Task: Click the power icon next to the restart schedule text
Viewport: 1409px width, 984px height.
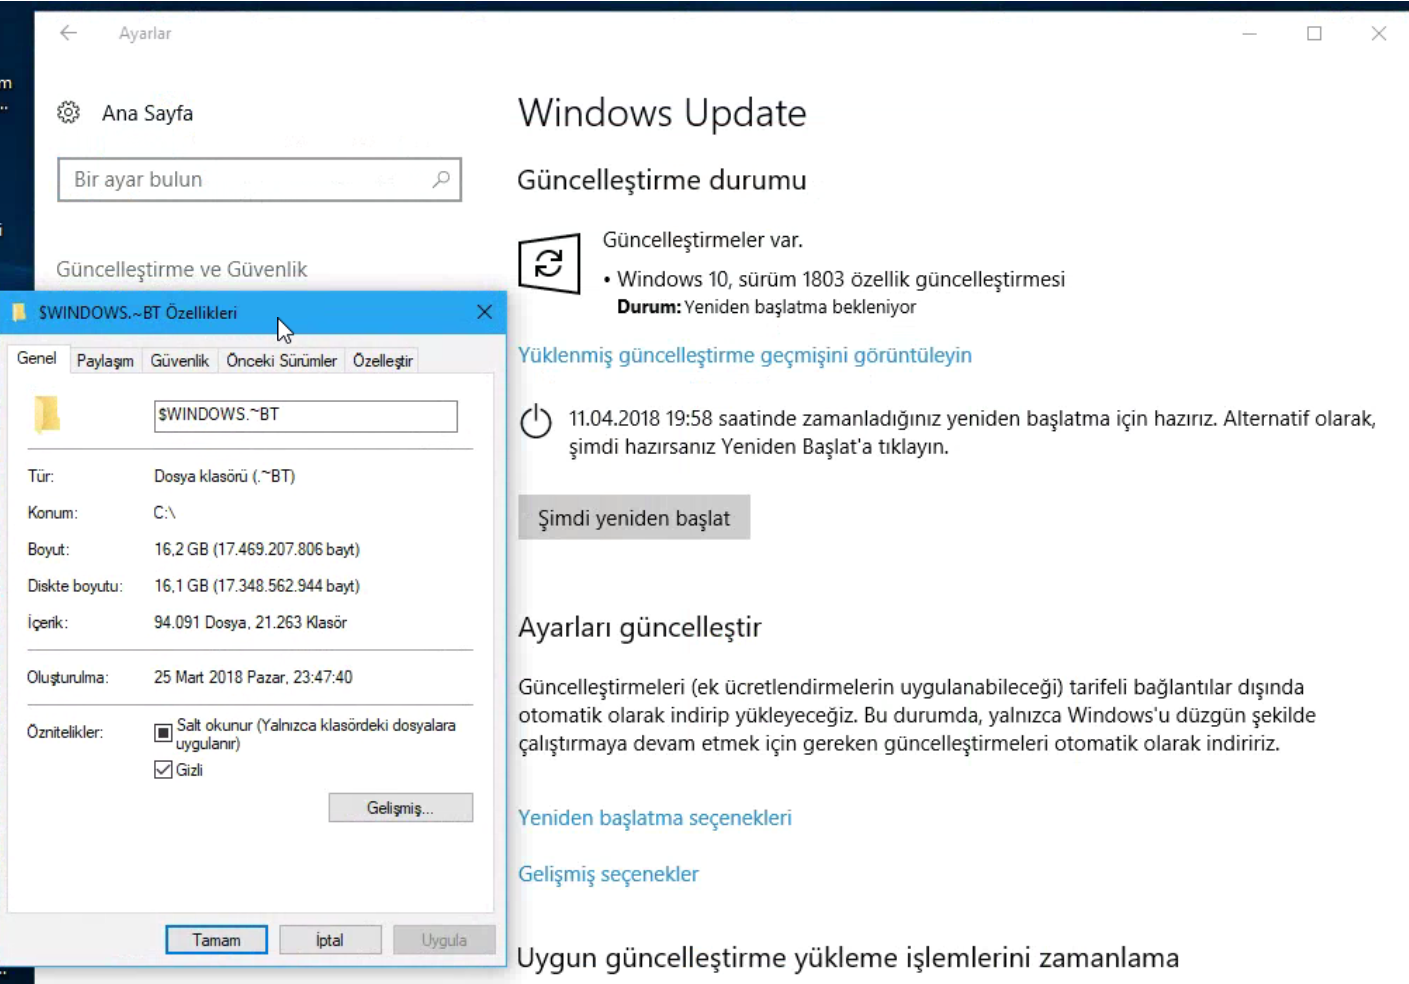Action: [536, 421]
